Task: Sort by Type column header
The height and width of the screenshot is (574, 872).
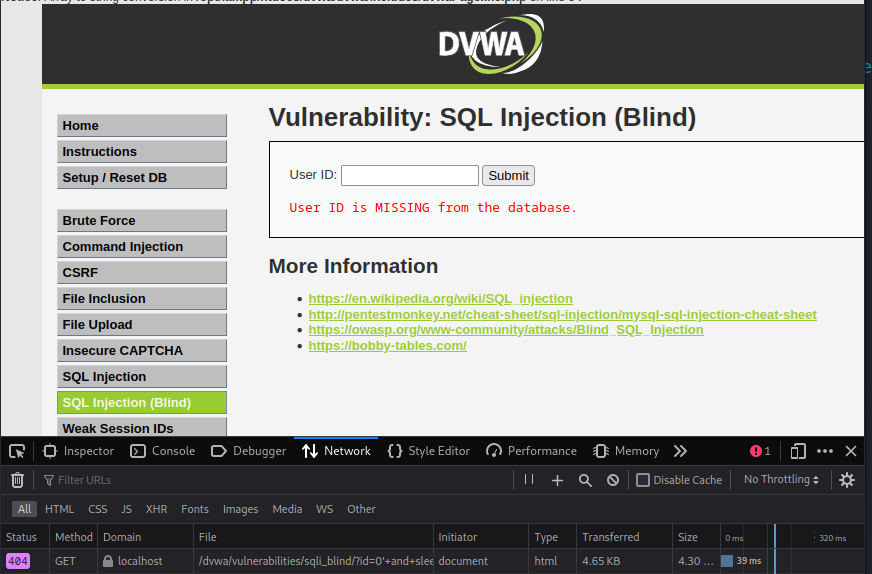Action: tap(553, 537)
